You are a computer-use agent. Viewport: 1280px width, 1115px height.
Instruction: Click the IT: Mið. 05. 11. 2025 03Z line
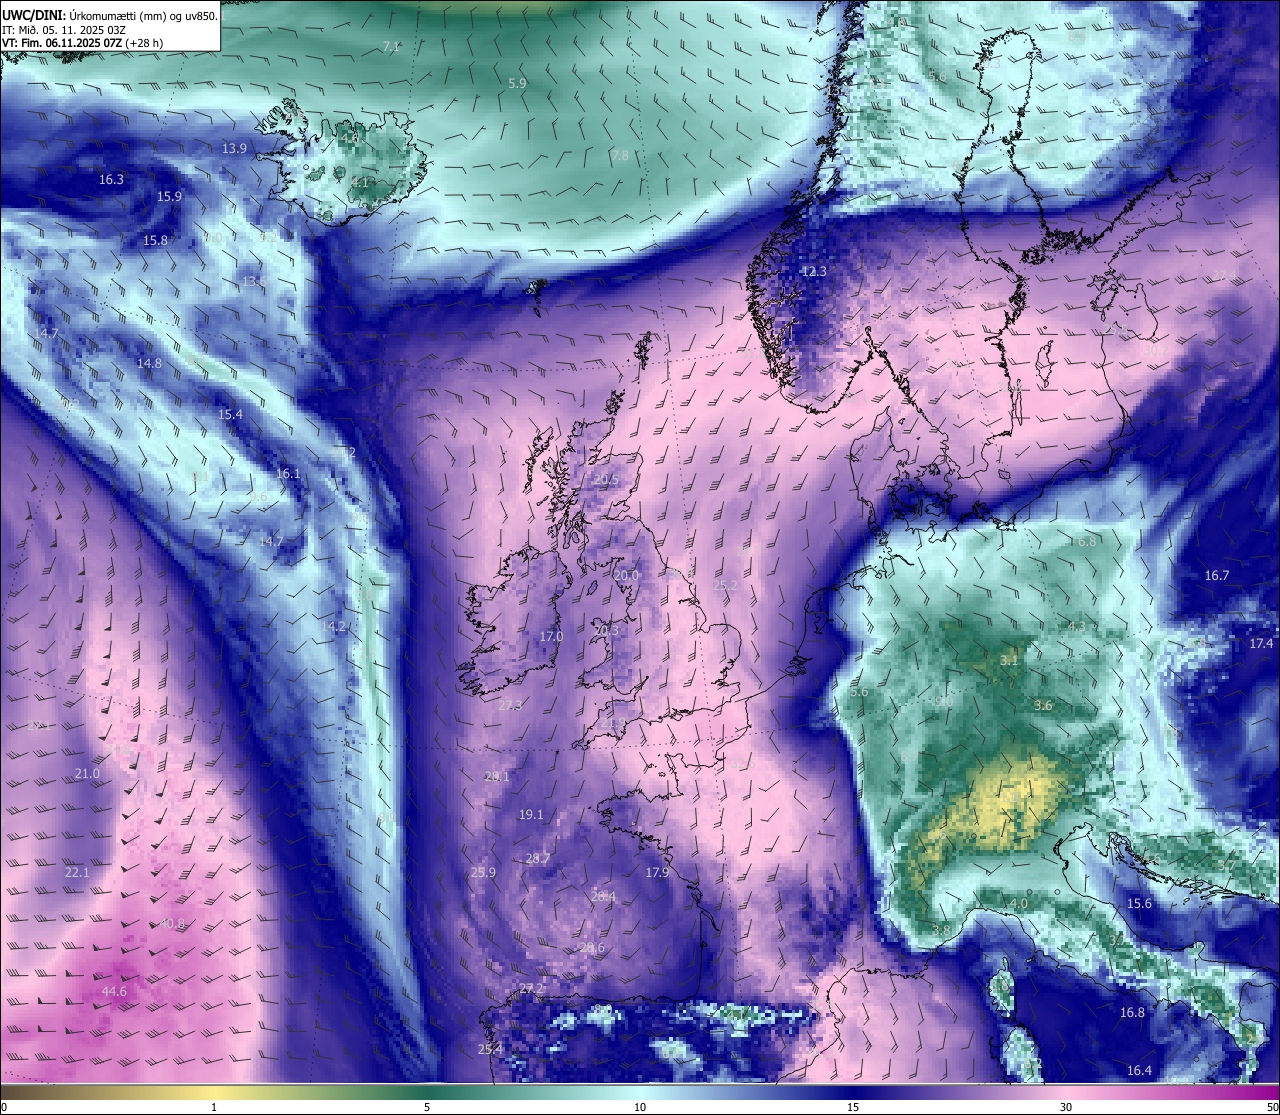(x=63, y=29)
